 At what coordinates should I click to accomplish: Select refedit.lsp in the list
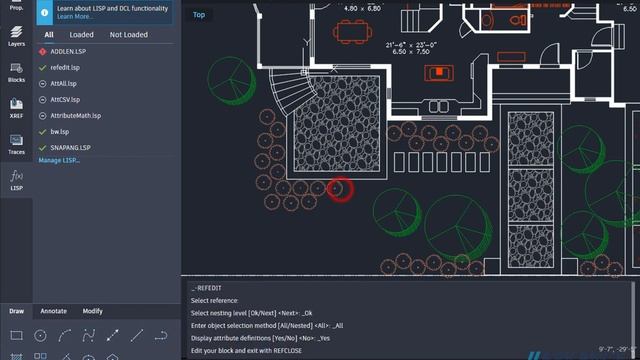pos(65,68)
